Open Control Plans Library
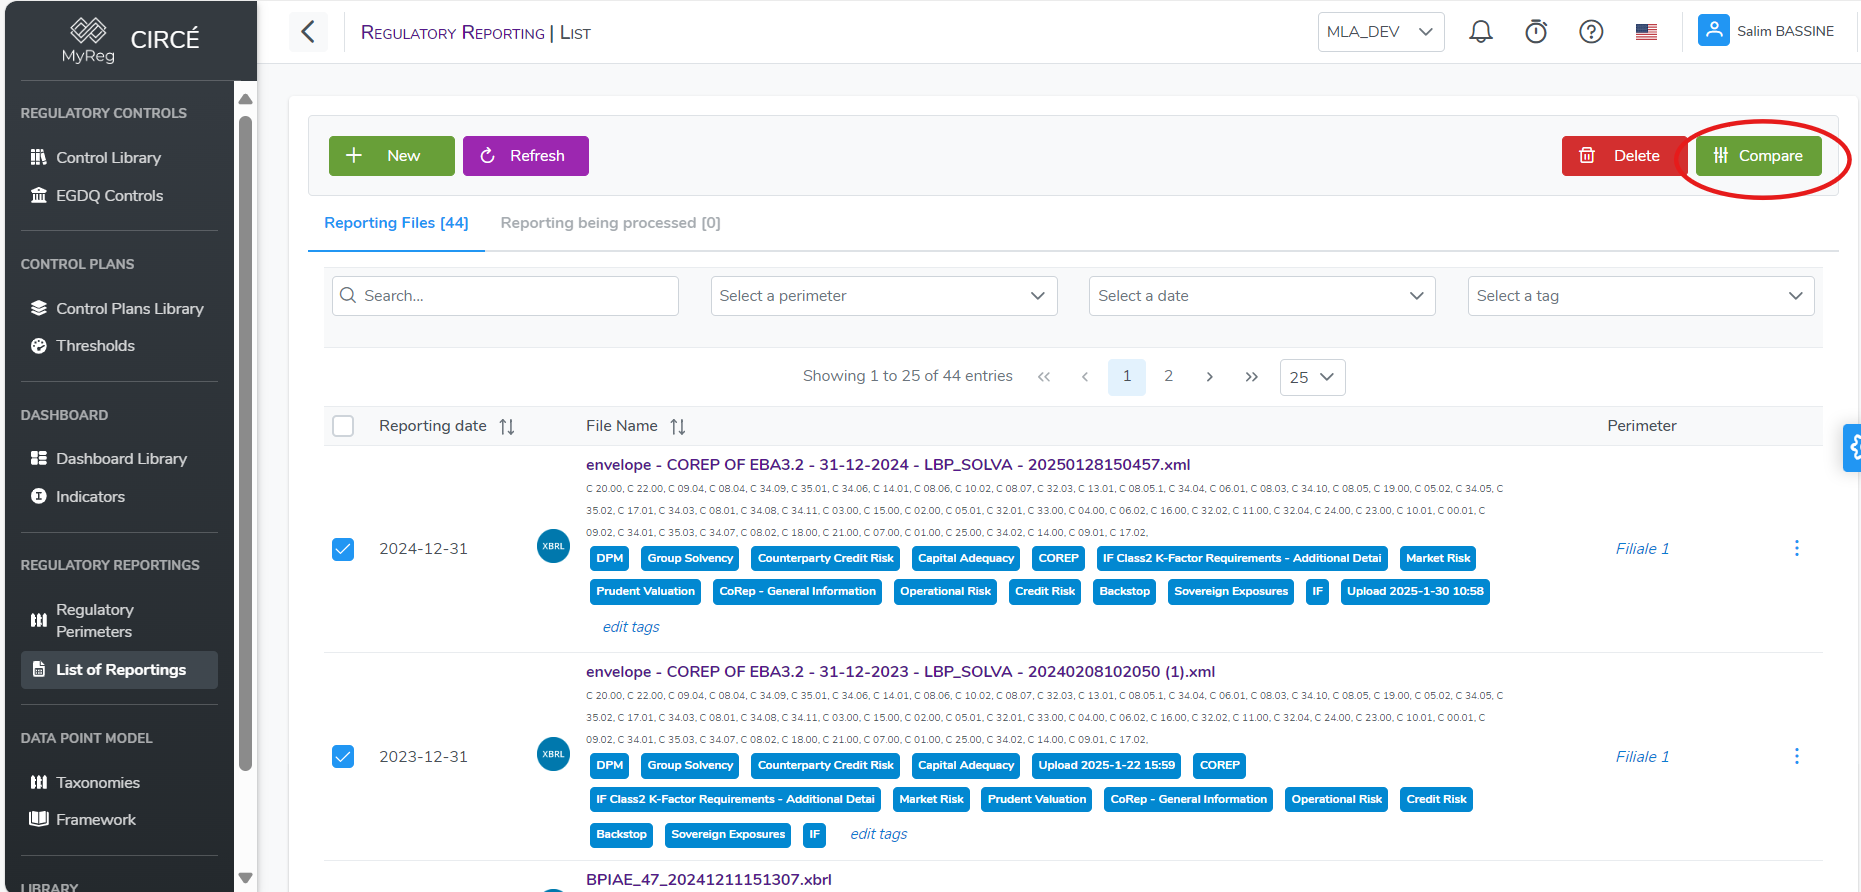The width and height of the screenshot is (1861, 892). tap(129, 308)
